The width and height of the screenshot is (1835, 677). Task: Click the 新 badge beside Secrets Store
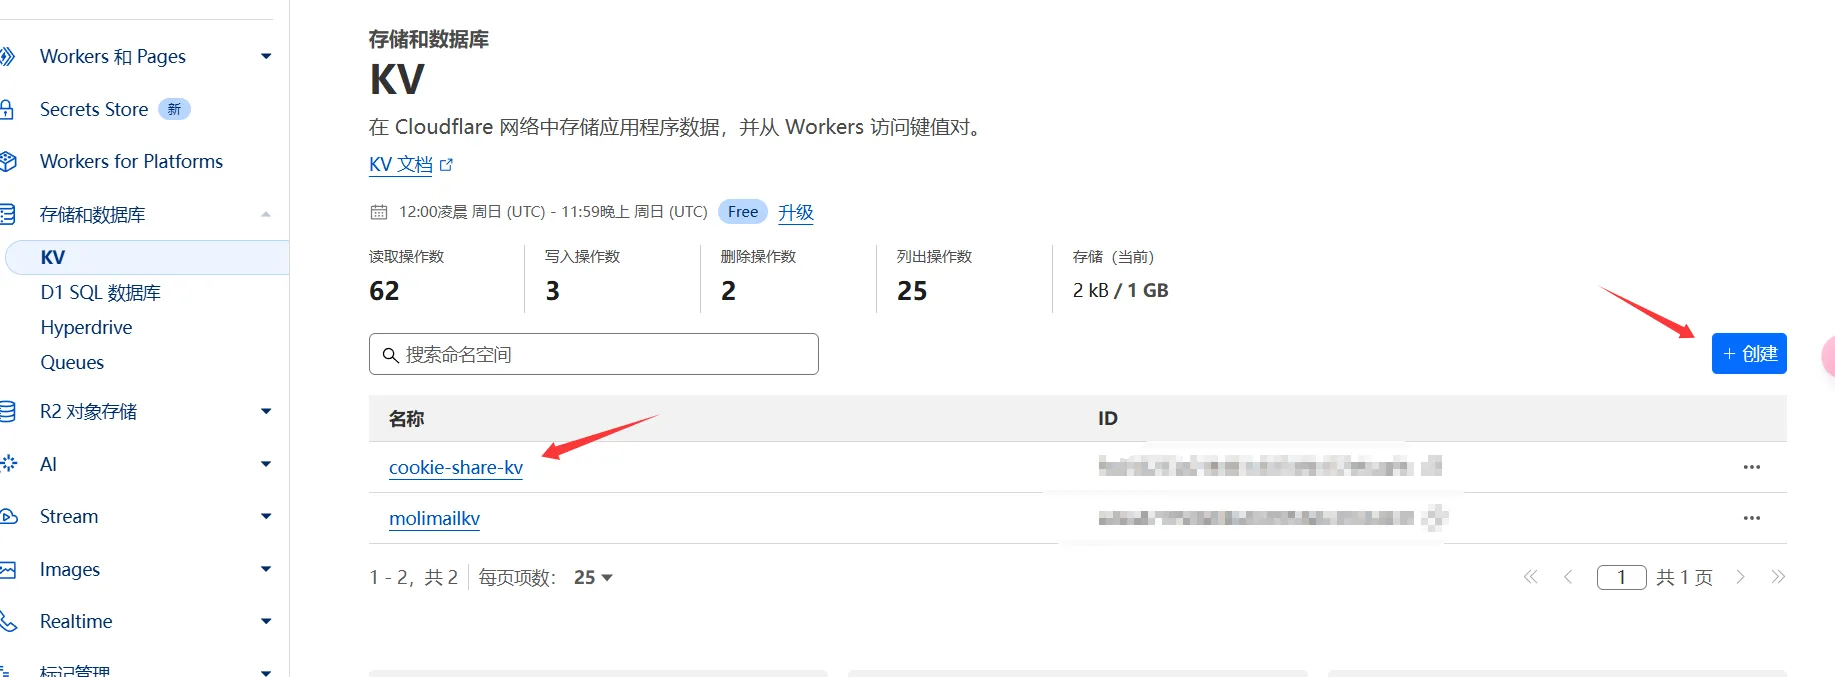[174, 109]
